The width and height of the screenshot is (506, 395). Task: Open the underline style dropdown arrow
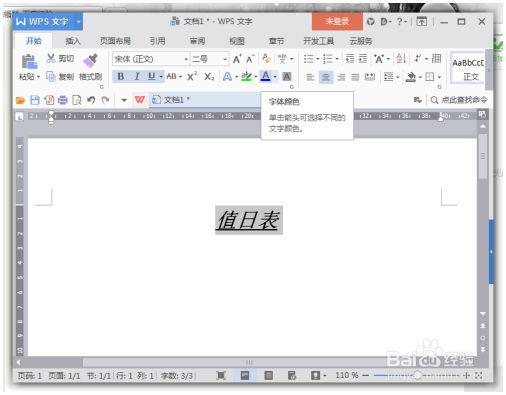(x=161, y=77)
